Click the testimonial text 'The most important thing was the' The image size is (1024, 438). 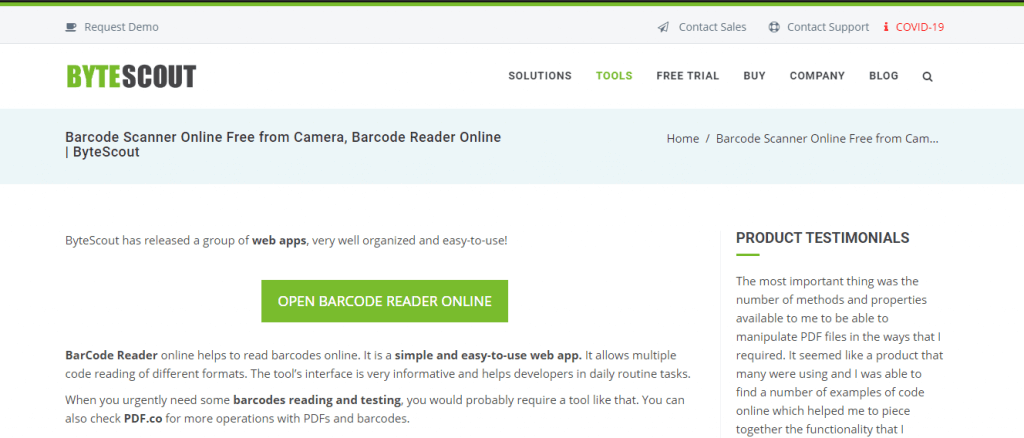827,281
